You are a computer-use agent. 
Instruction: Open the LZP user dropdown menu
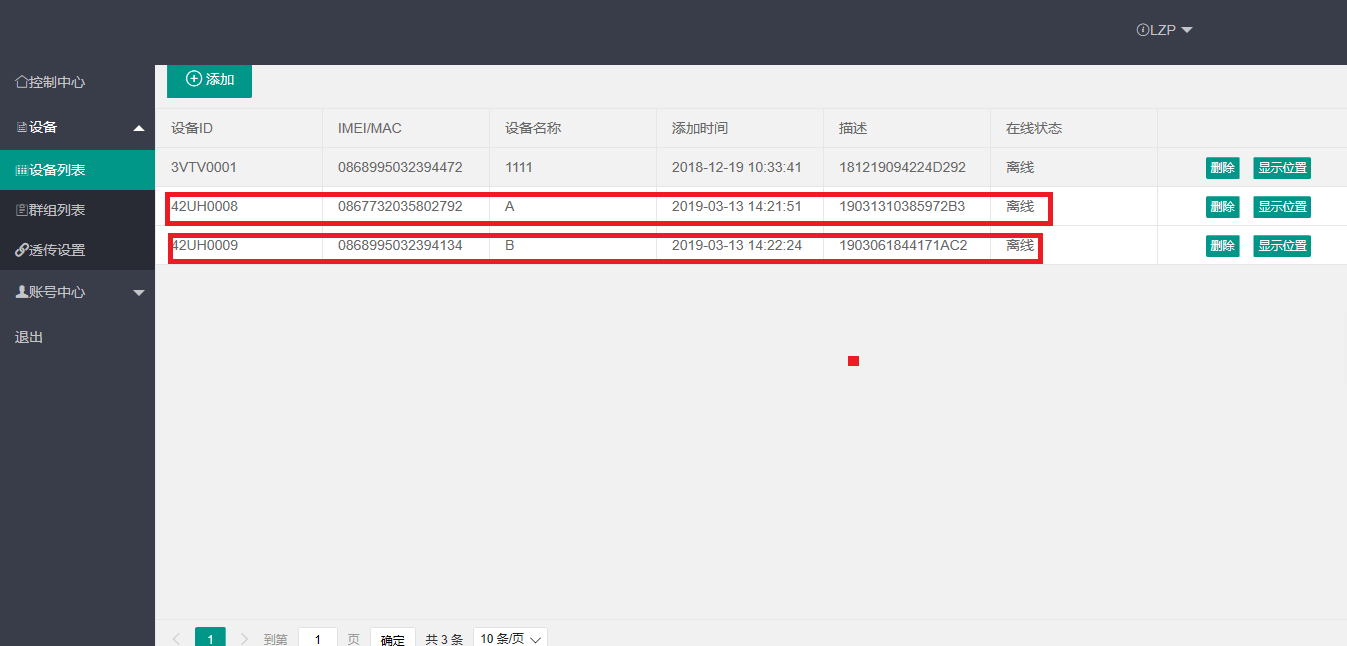pos(1165,30)
